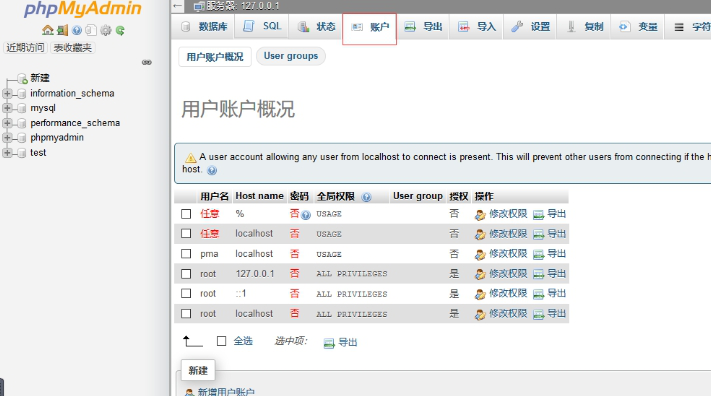Click the link chain icon in sidebar
711x411 pixels.
click(146, 62)
